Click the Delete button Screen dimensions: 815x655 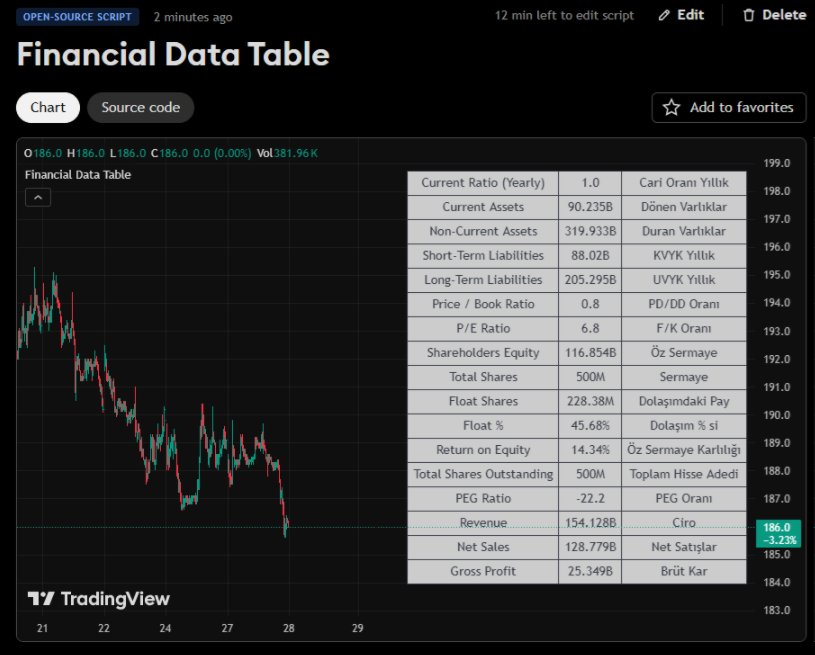(x=774, y=15)
